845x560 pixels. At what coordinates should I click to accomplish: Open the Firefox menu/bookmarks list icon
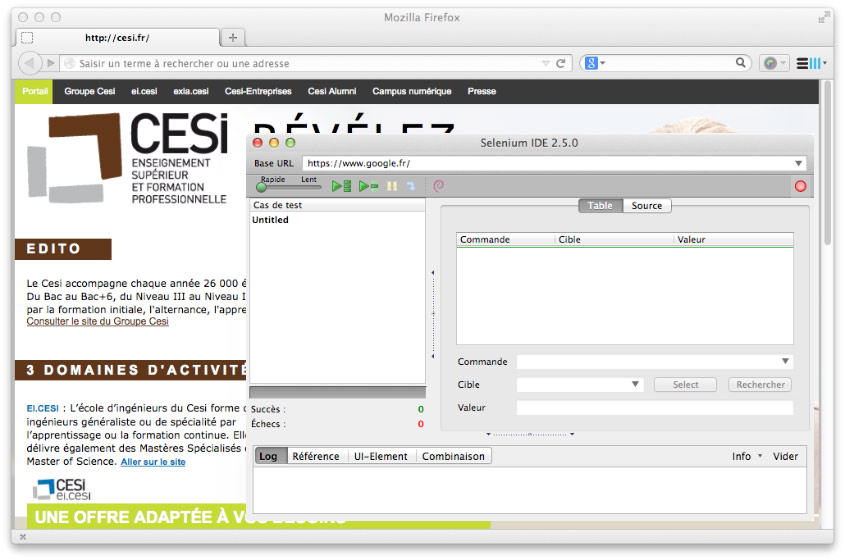pyautogui.click(x=811, y=63)
